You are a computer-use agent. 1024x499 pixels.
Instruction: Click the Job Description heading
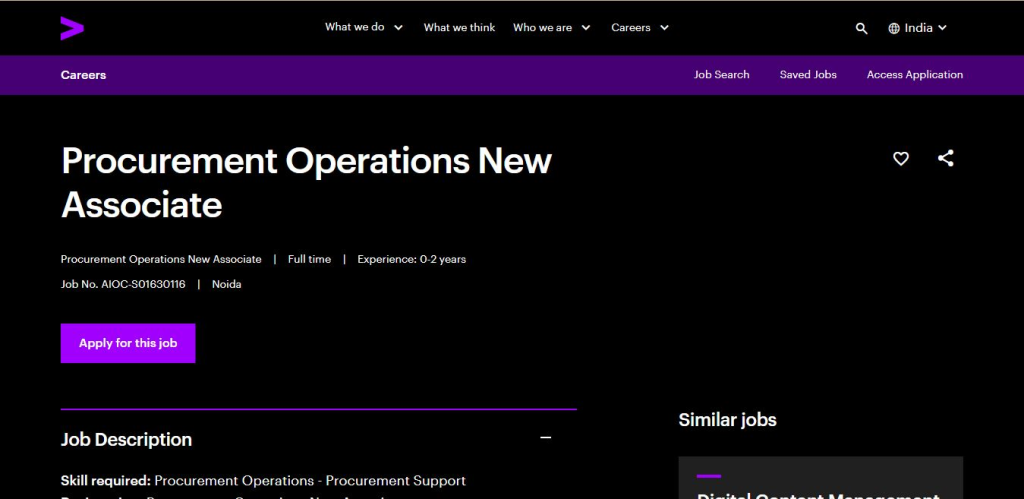pyautogui.click(x=126, y=440)
